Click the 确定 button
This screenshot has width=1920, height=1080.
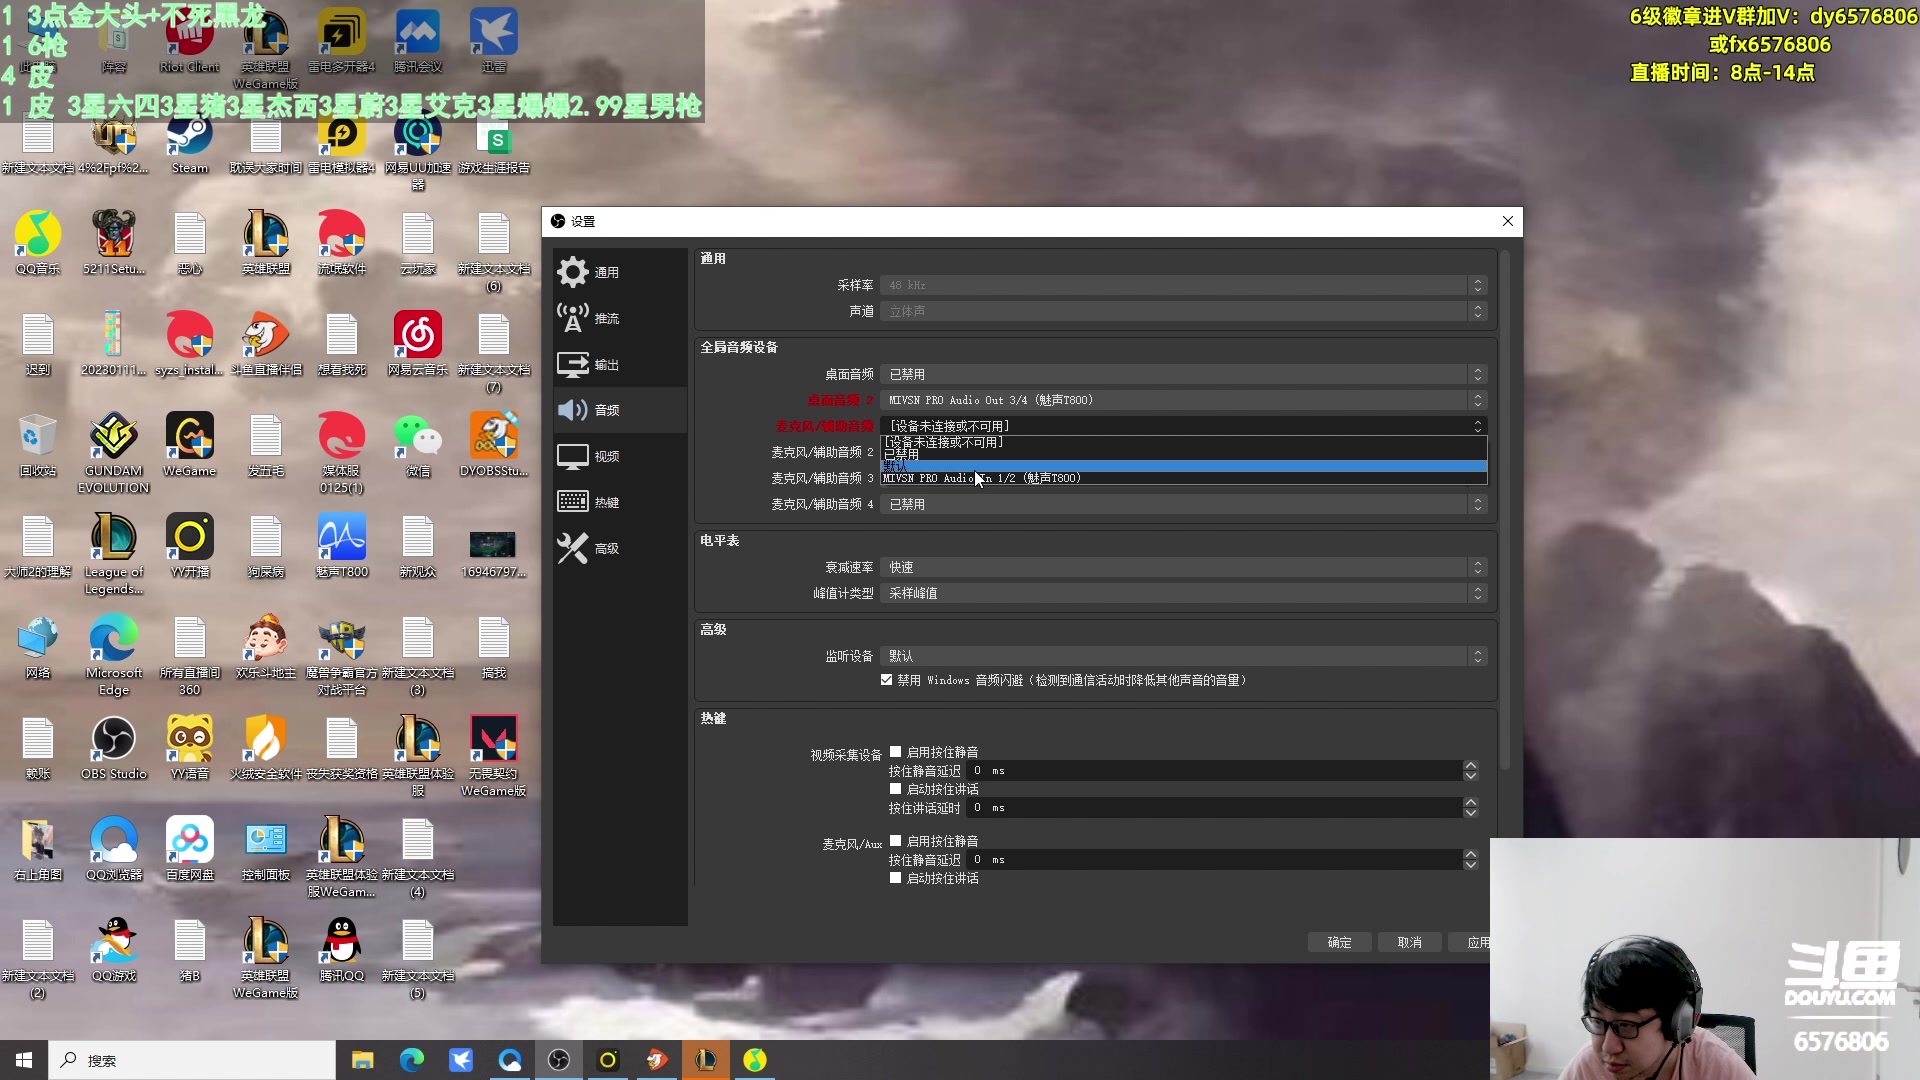coord(1339,942)
